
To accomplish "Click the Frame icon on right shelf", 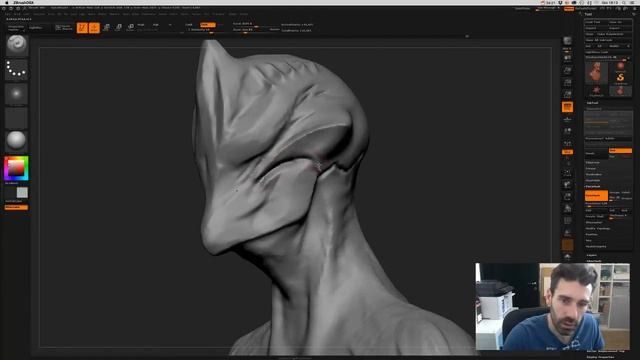I will point(567,173).
